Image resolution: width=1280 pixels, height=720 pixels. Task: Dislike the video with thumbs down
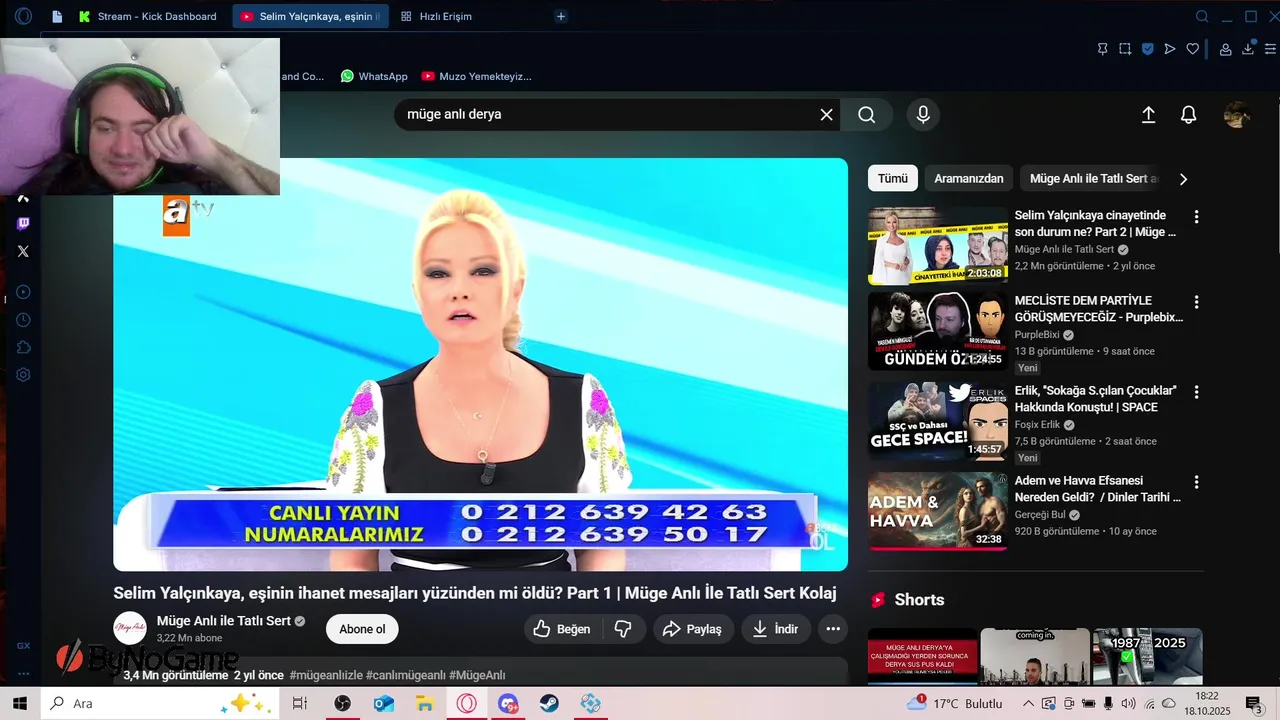point(623,629)
